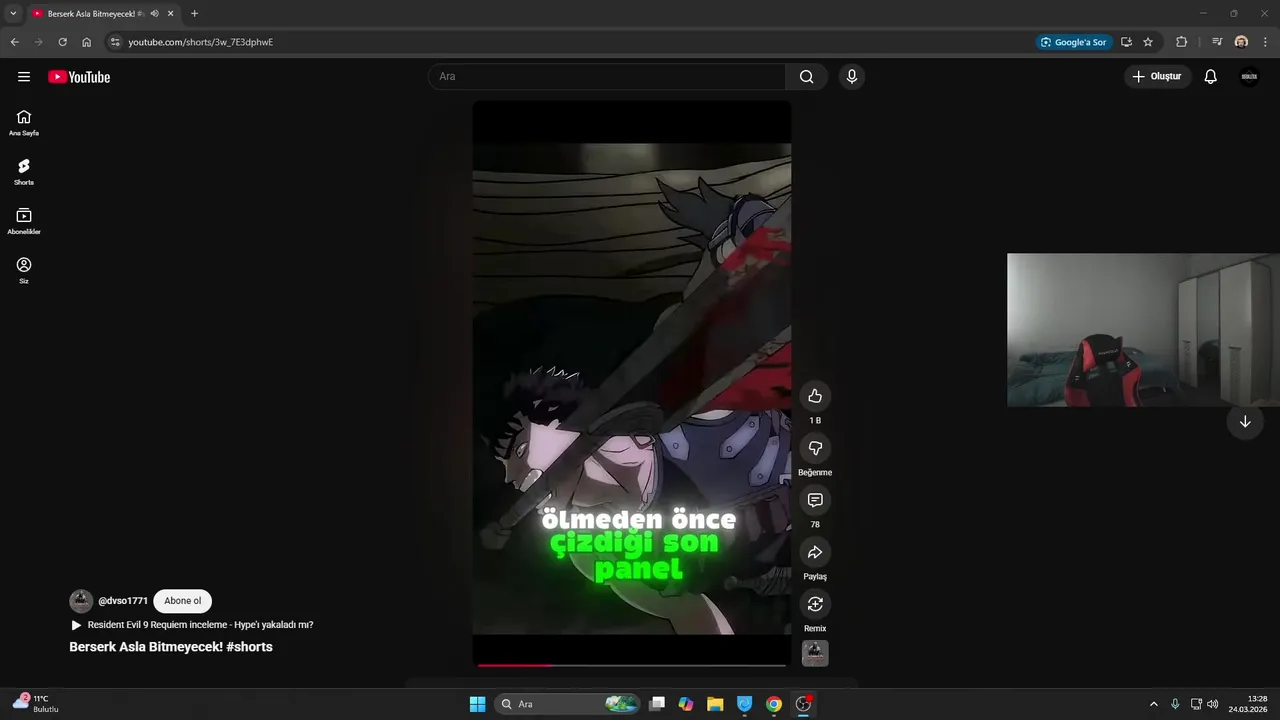The width and height of the screenshot is (1280, 720).
Task: Open taskbar volume speaker icon
Action: (x=1212, y=704)
